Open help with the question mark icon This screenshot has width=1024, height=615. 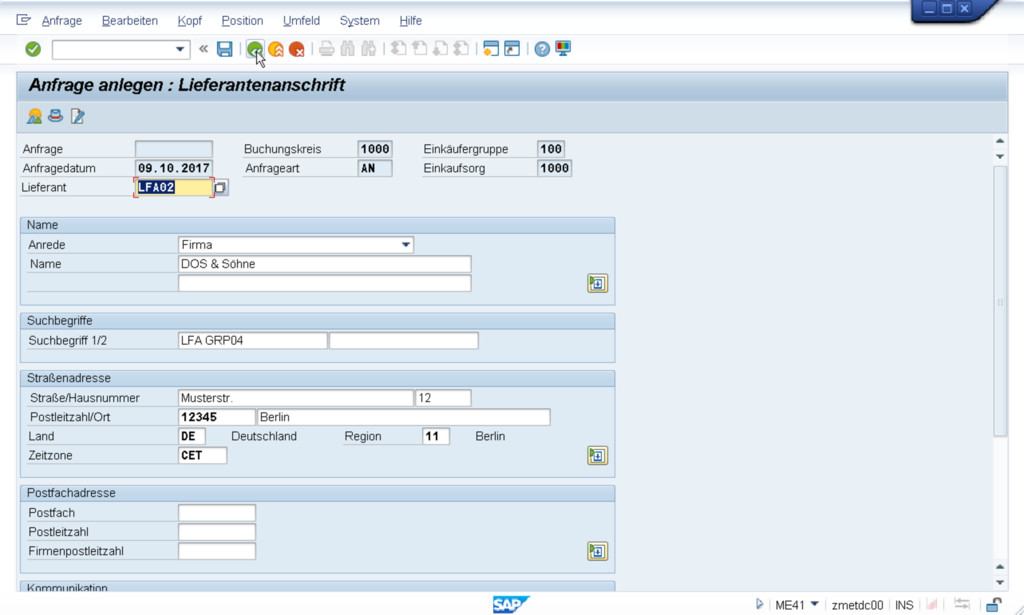coord(541,49)
